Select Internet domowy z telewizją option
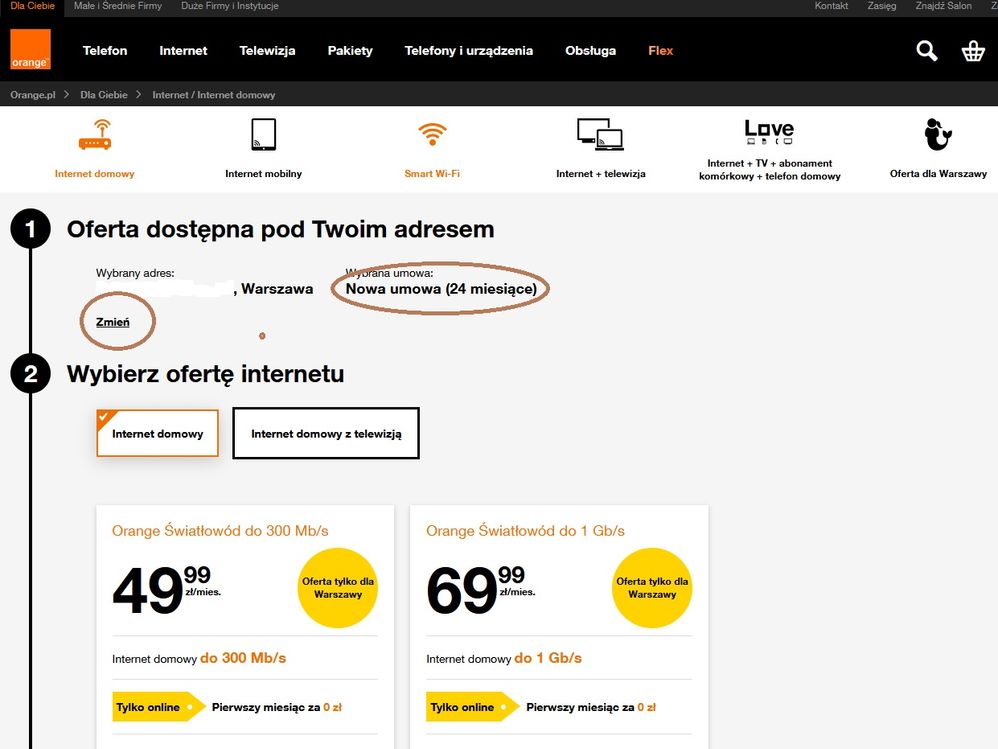 [326, 434]
